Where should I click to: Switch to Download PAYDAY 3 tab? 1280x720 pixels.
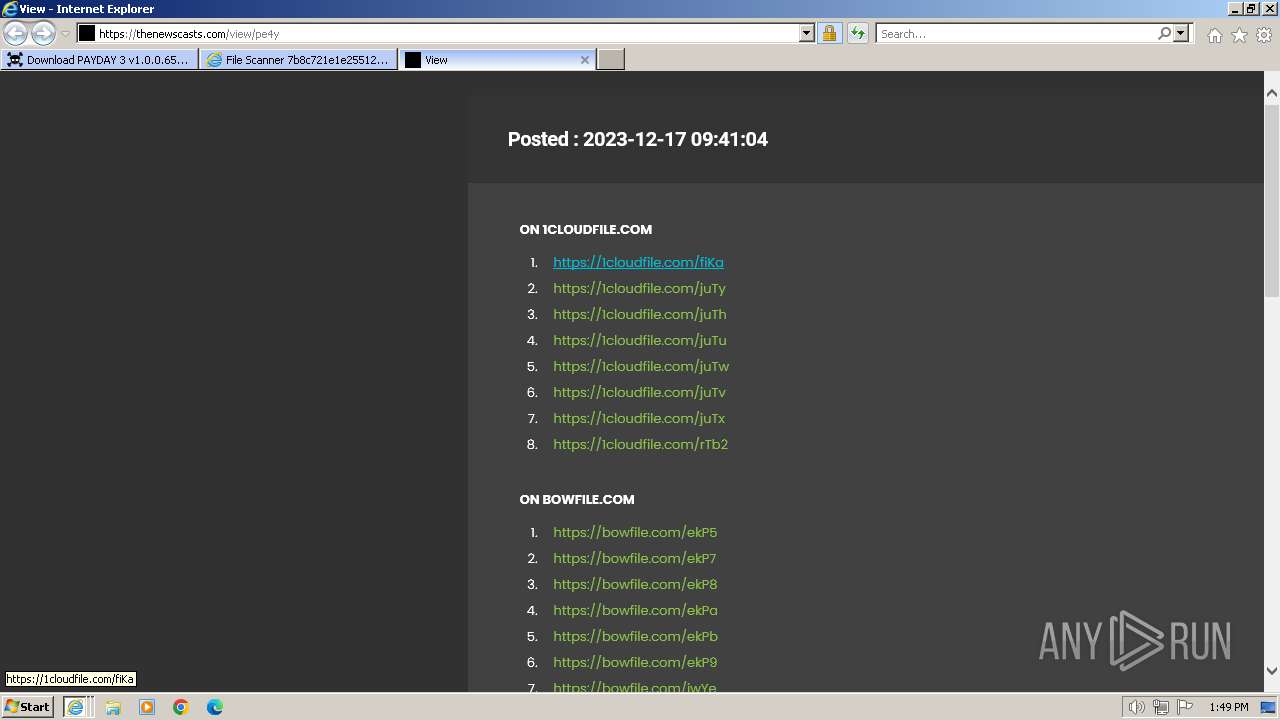[x=99, y=60]
